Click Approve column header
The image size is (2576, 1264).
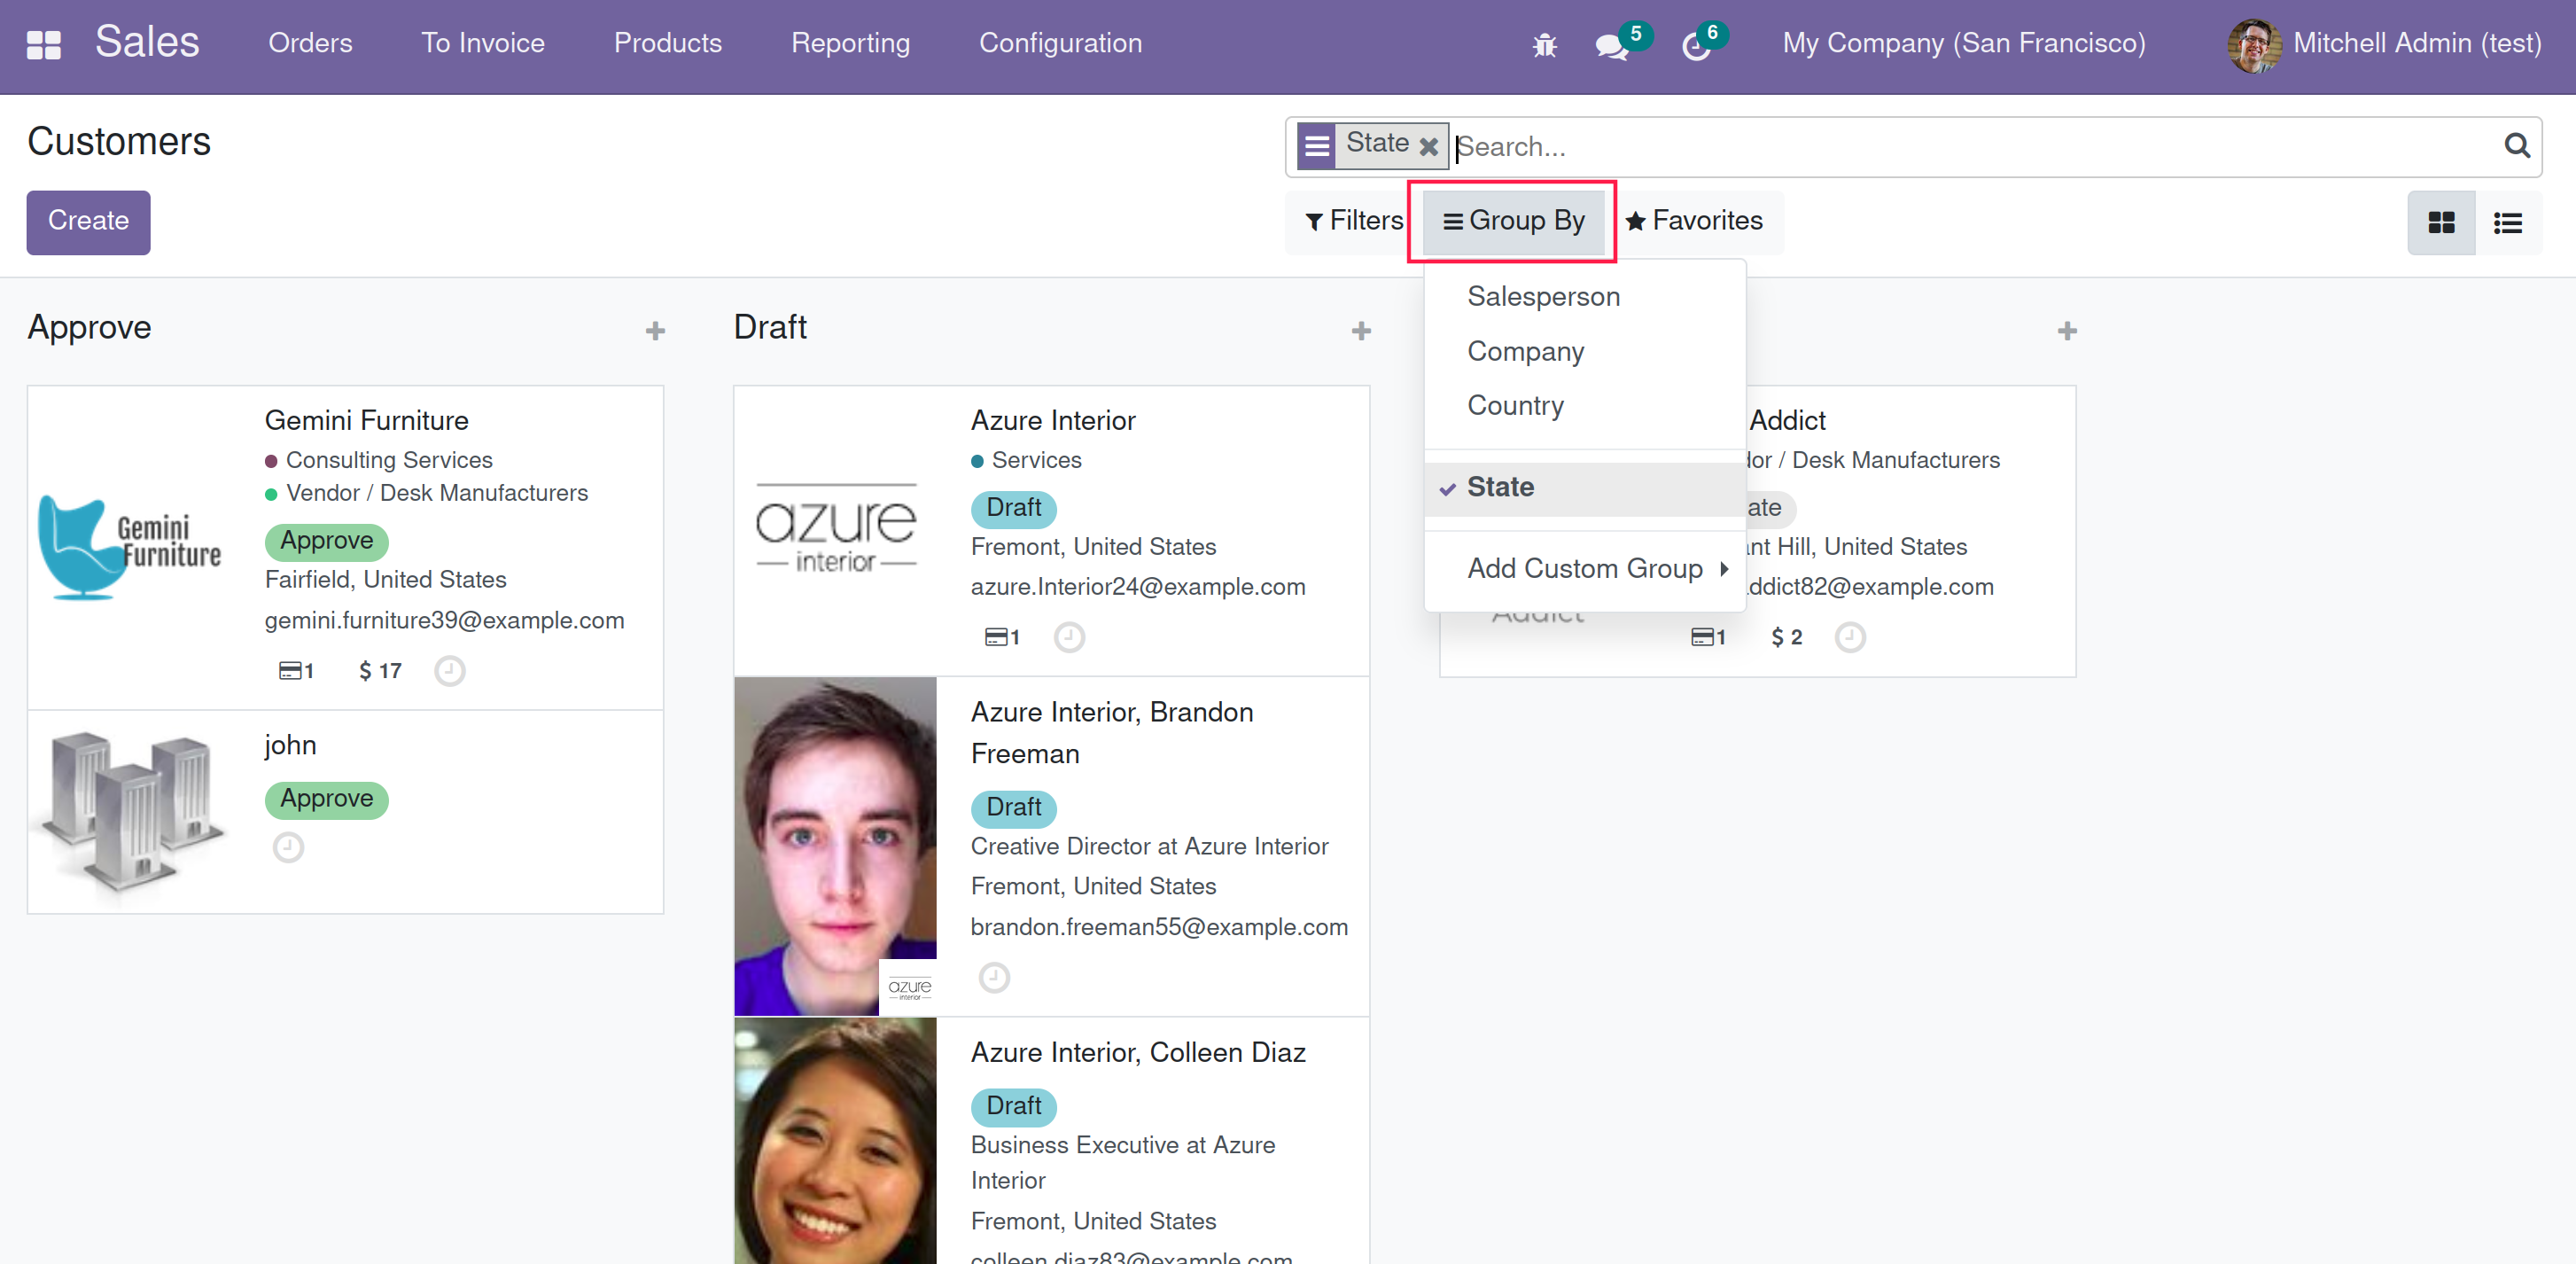tap(89, 327)
